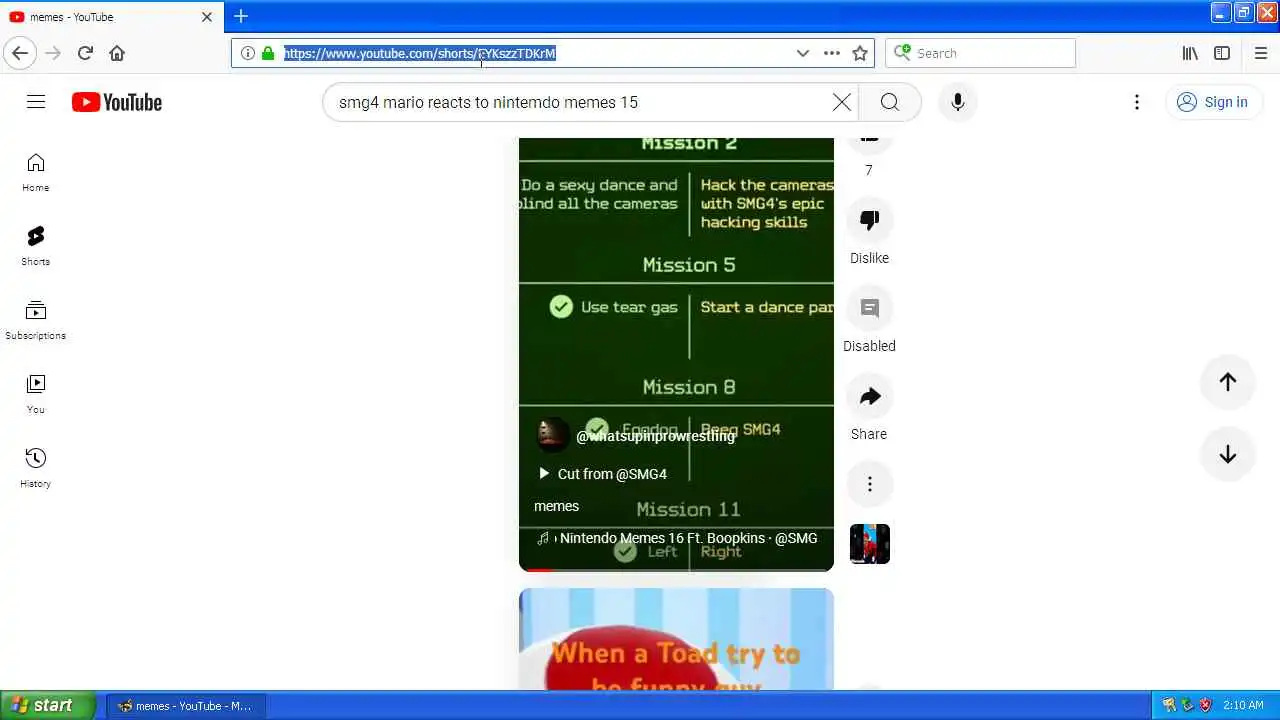
Task: Open YouTube settings three-dot menu
Action: point(1137,102)
